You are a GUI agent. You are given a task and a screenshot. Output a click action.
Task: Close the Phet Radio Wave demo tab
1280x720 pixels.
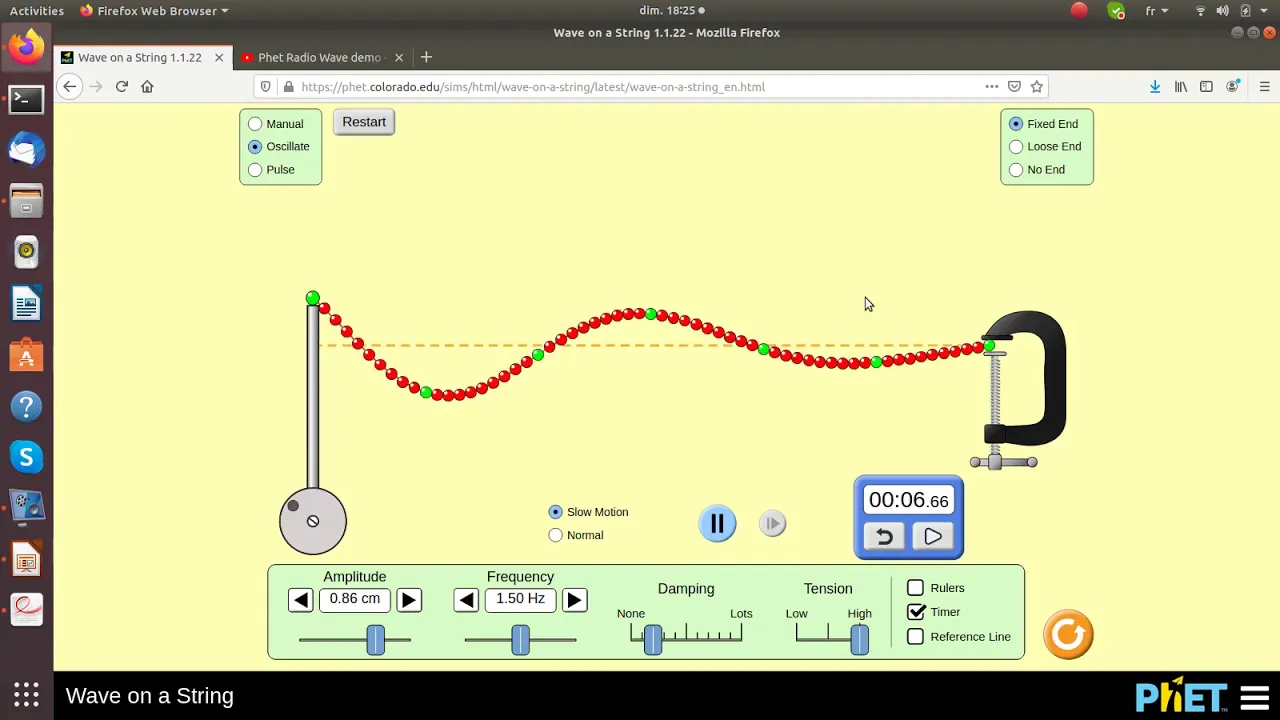pos(399,58)
